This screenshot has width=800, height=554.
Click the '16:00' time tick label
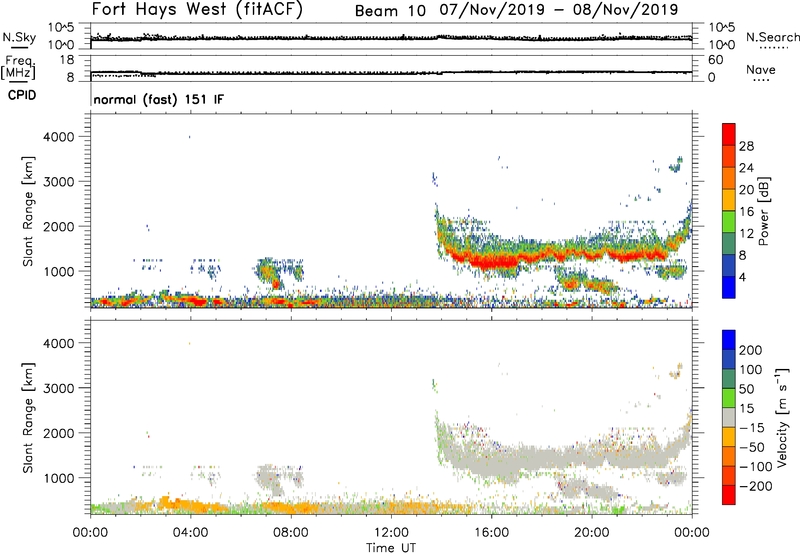(x=491, y=533)
